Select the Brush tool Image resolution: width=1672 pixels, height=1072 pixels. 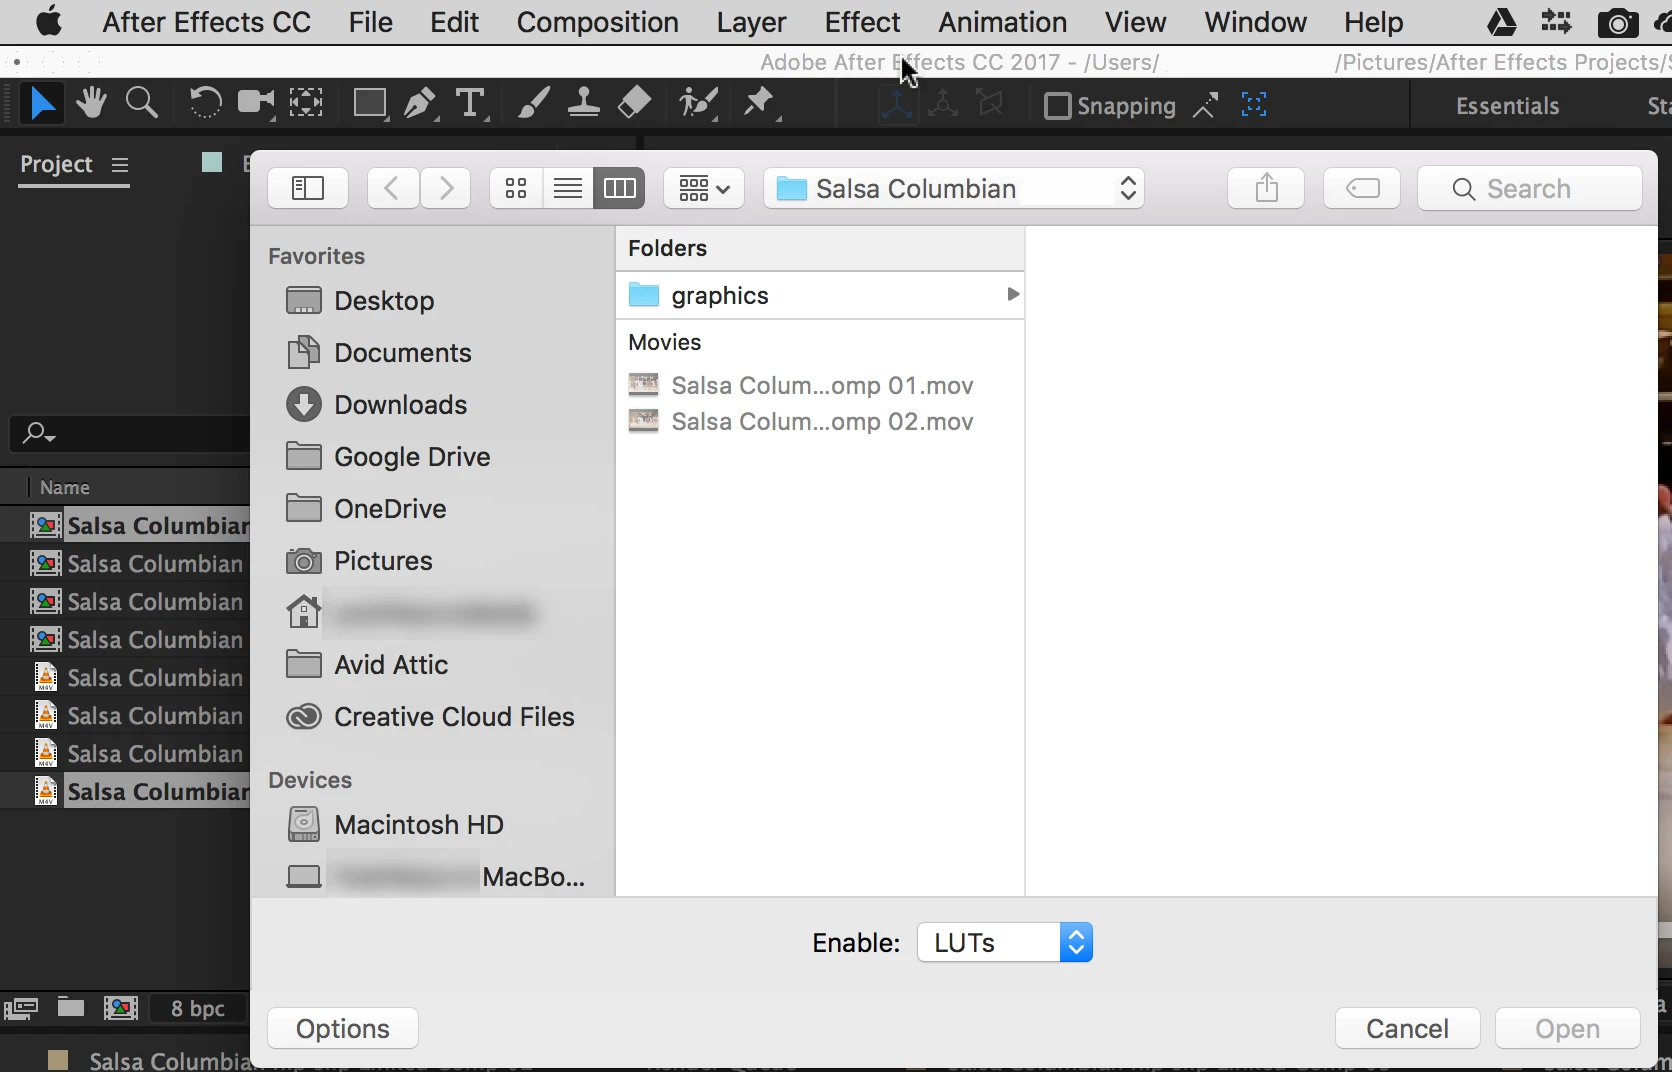pos(533,103)
